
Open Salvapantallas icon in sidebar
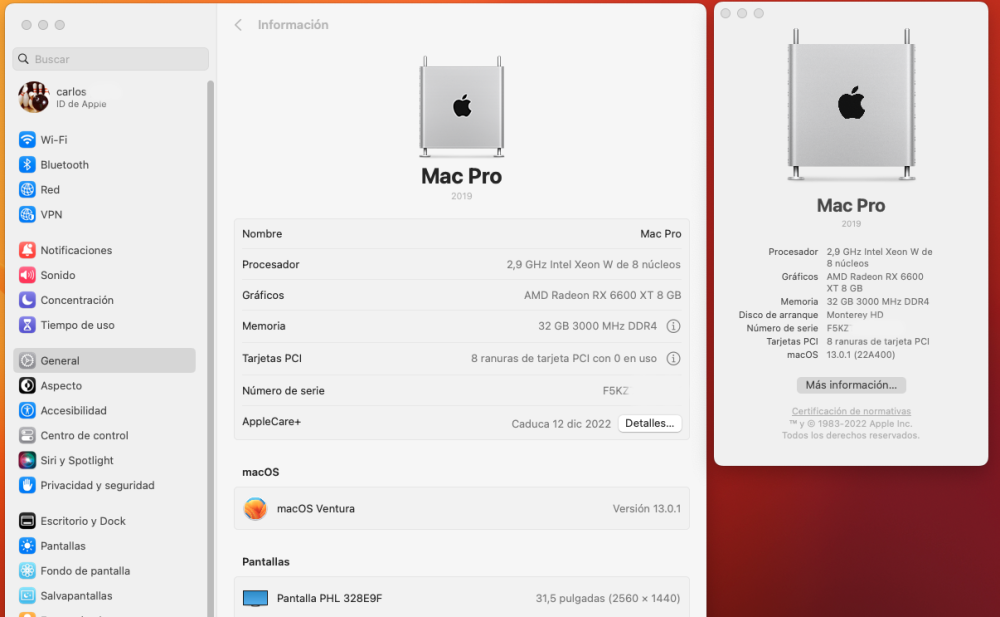click(27, 595)
